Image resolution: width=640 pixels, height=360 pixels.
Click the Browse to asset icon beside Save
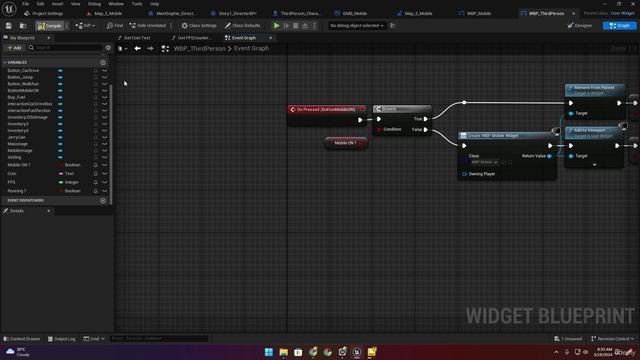click(23, 26)
